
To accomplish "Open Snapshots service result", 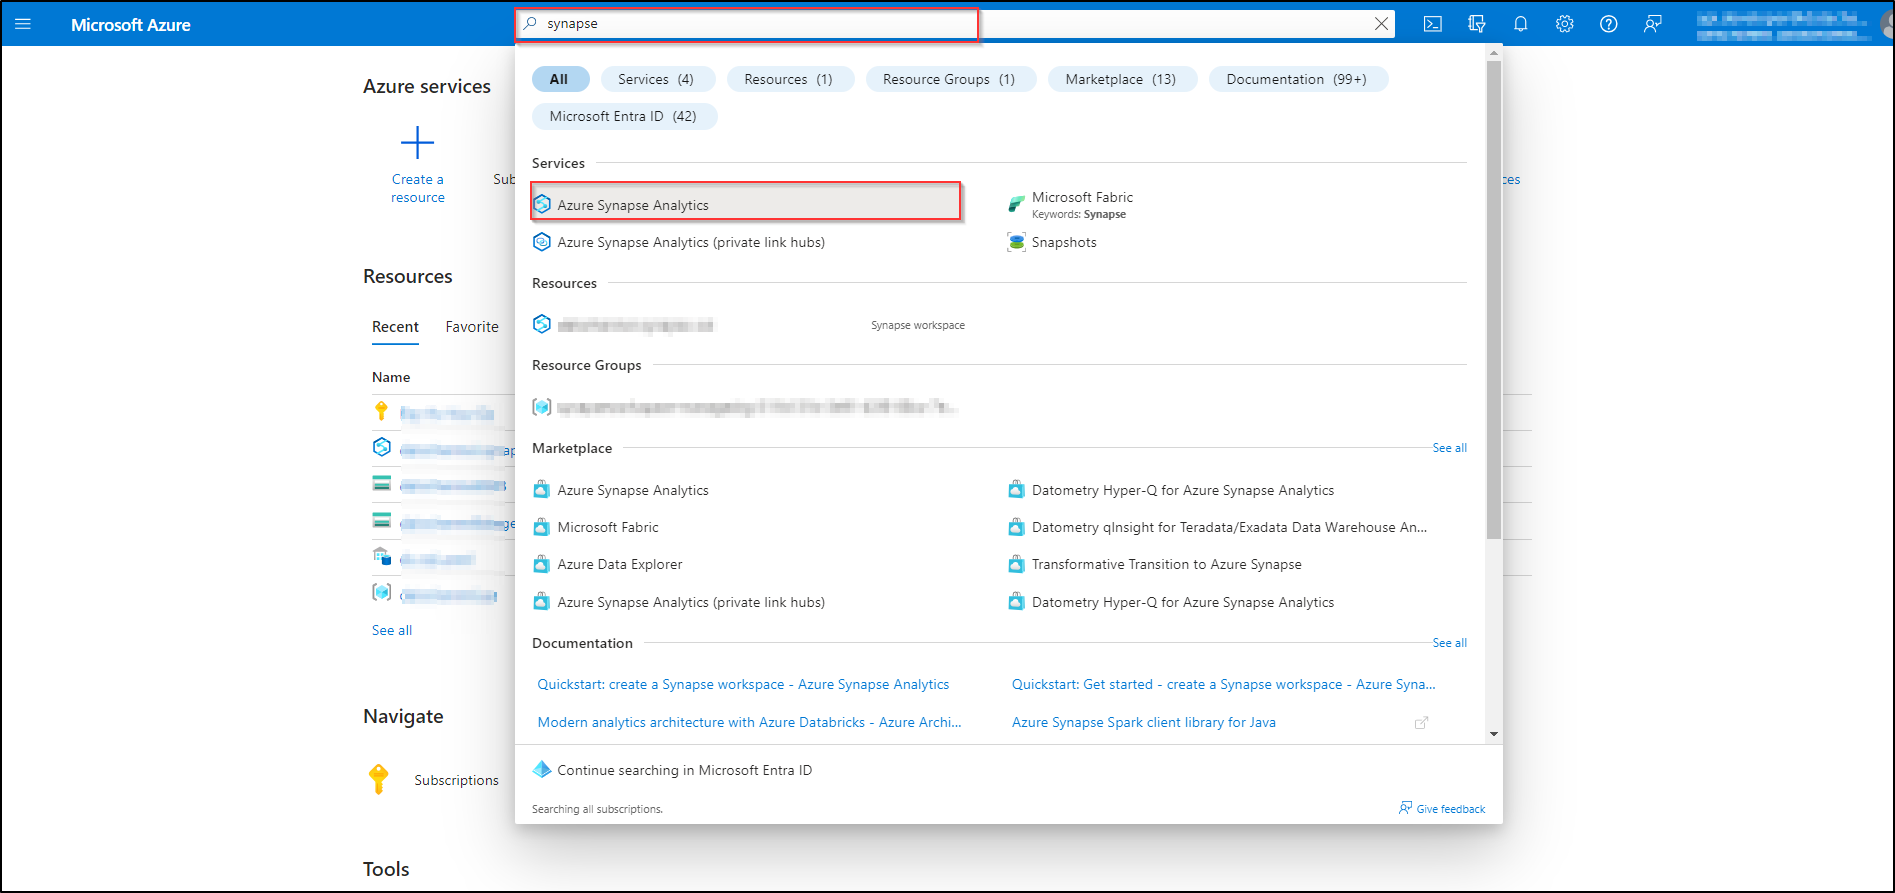I will point(1064,242).
